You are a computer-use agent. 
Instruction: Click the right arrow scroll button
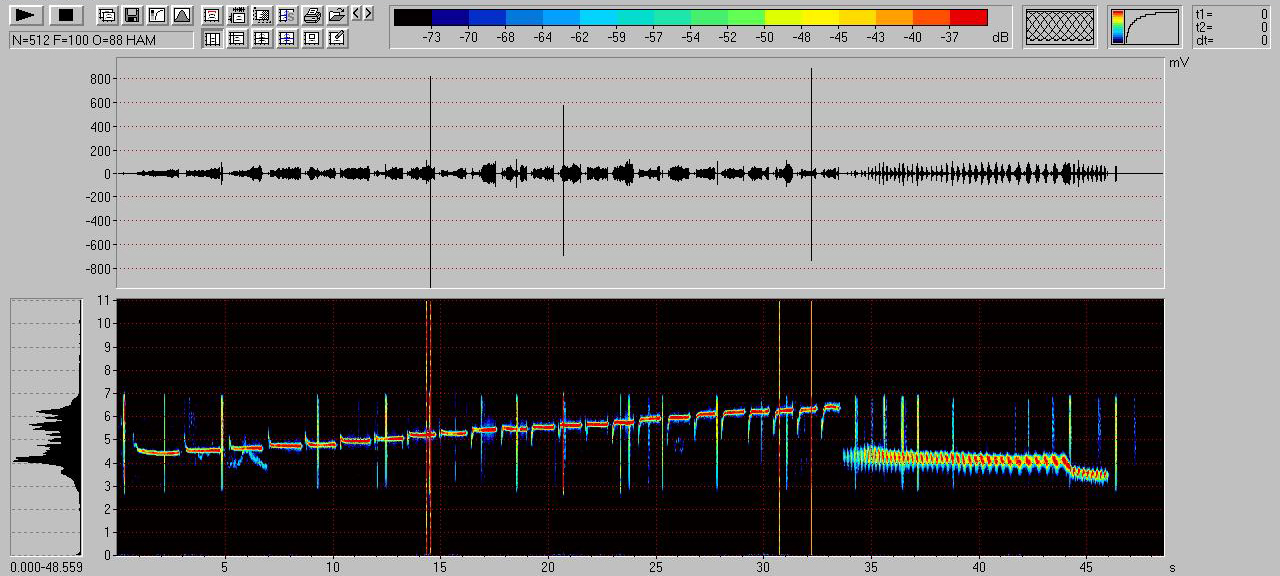click(x=368, y=14)
